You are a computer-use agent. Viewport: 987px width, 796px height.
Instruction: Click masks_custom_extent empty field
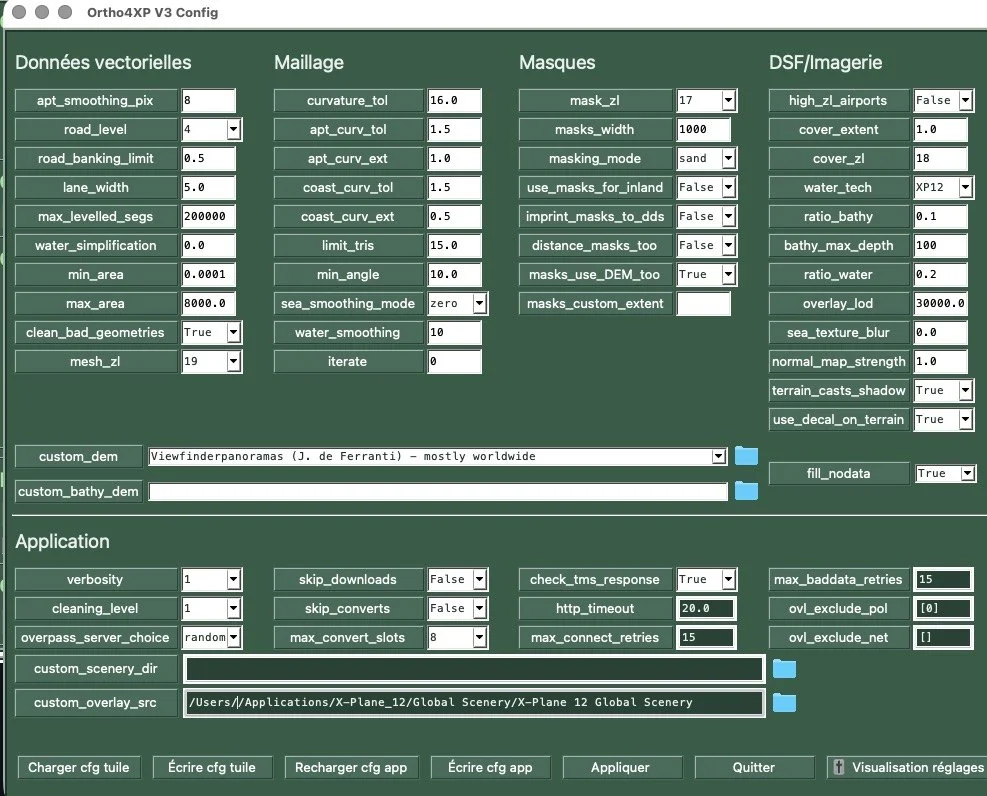point(703,303)
